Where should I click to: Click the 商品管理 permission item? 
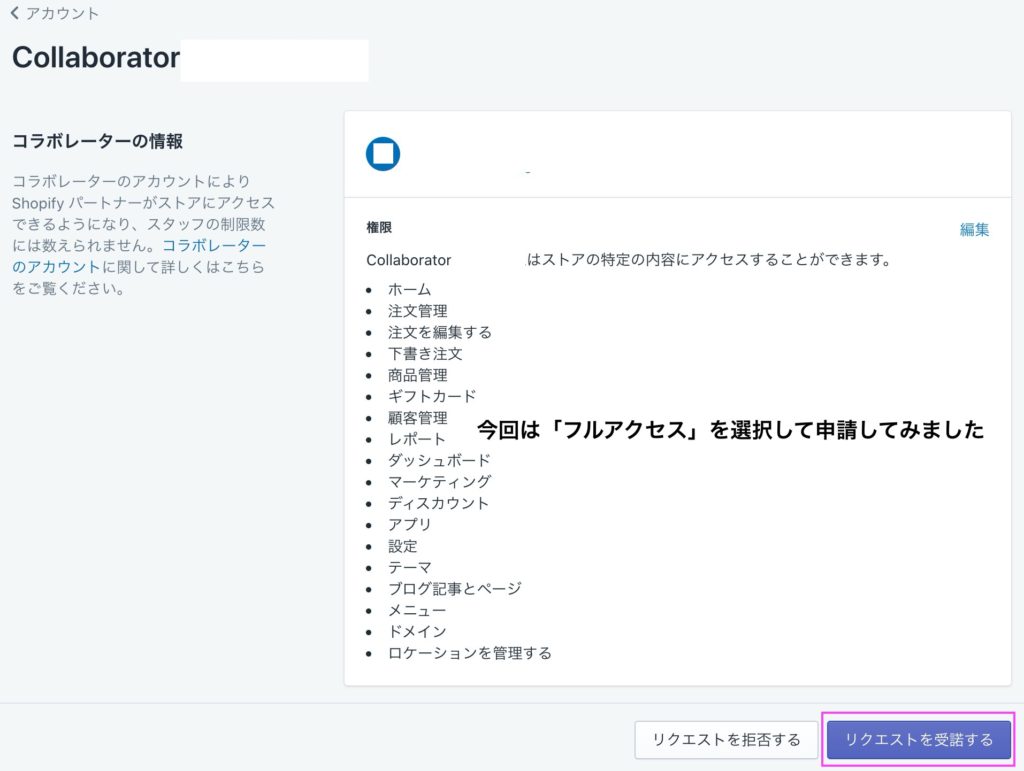pos(417,375)
